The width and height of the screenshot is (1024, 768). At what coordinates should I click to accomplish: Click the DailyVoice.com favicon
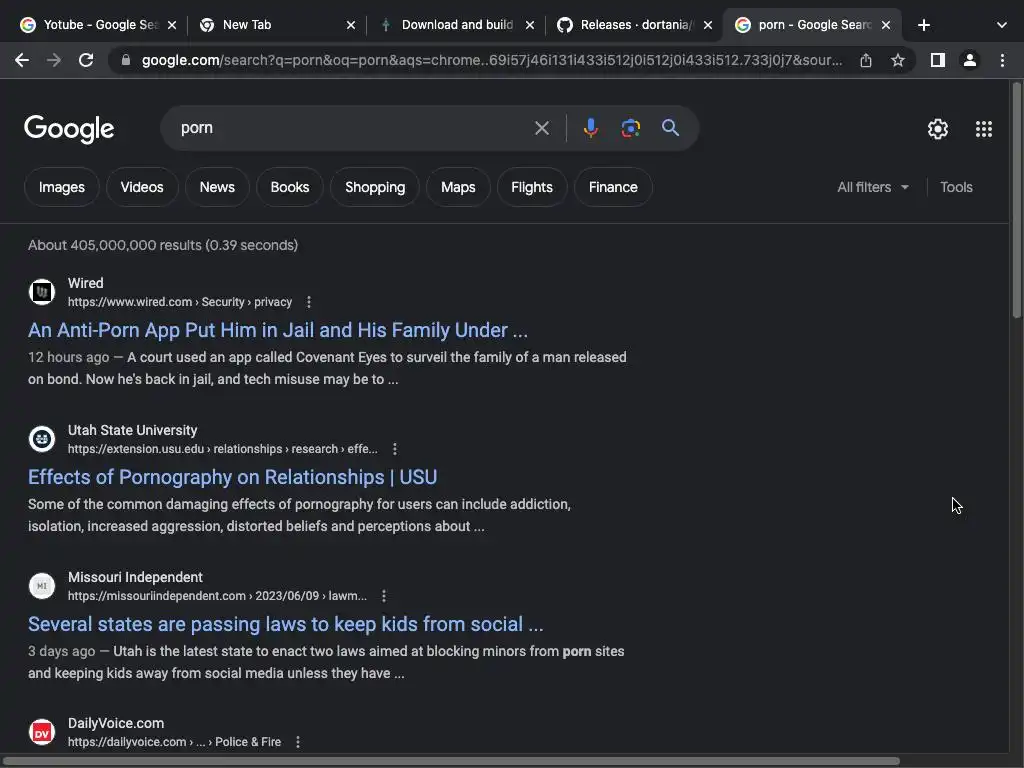(42, 732)
